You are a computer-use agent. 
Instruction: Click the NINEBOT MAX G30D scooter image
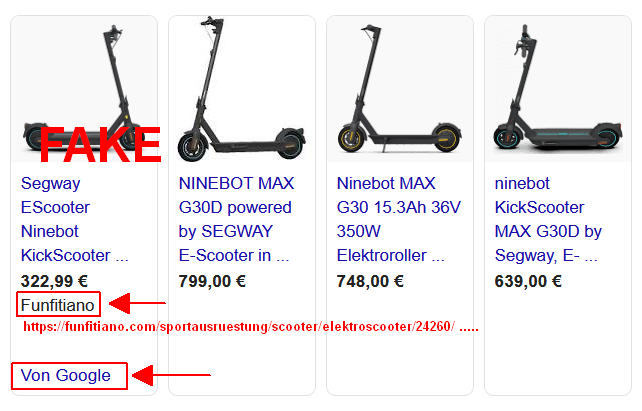tap(242, 89)
